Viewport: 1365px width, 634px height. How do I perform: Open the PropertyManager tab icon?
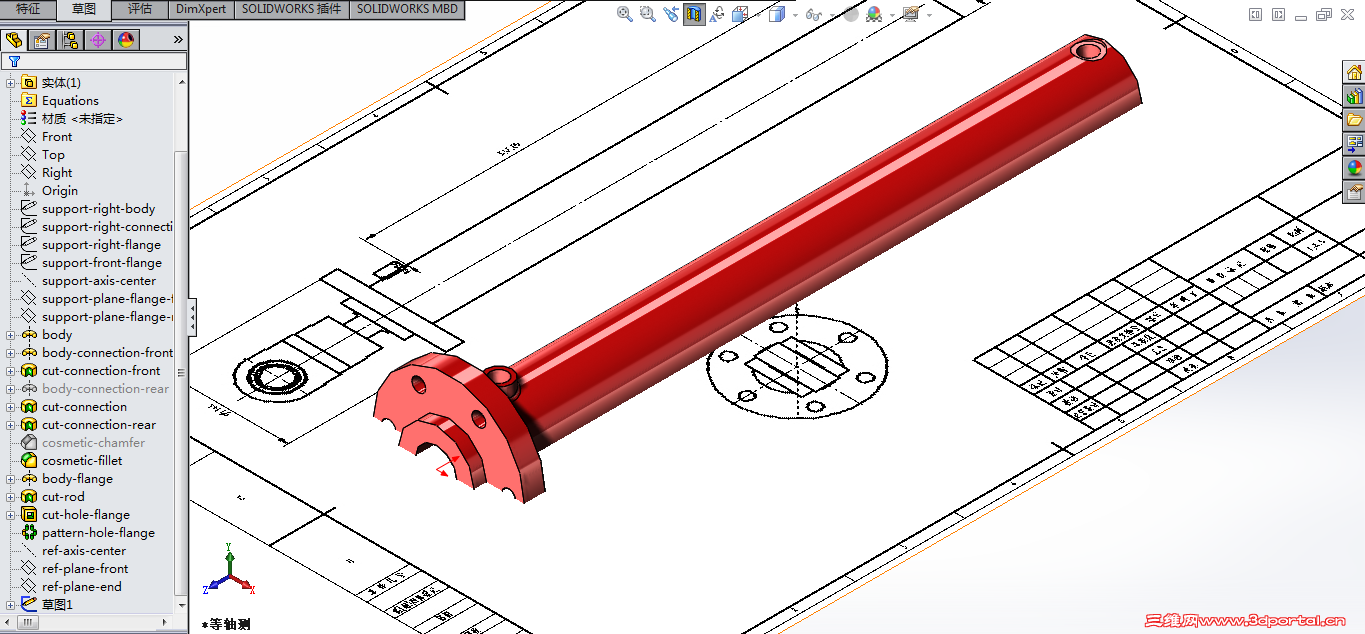[x=42, y=40]
